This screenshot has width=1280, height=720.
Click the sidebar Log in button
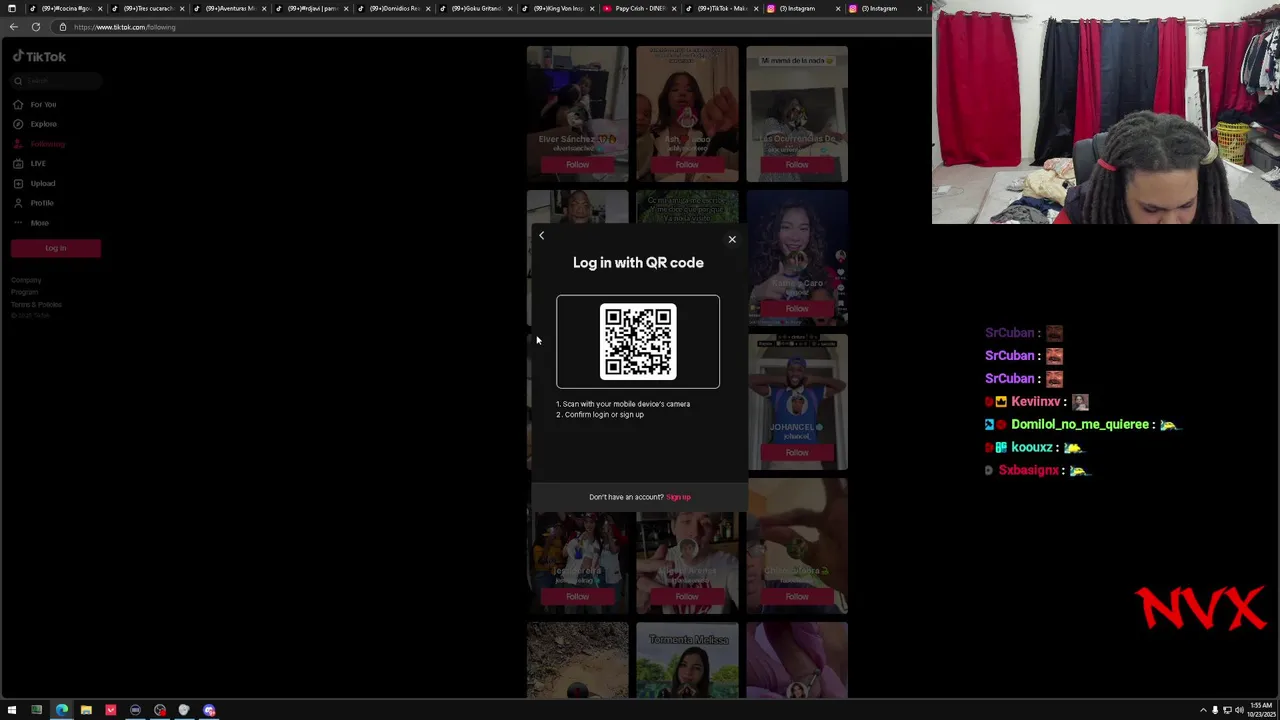(56, 248)
